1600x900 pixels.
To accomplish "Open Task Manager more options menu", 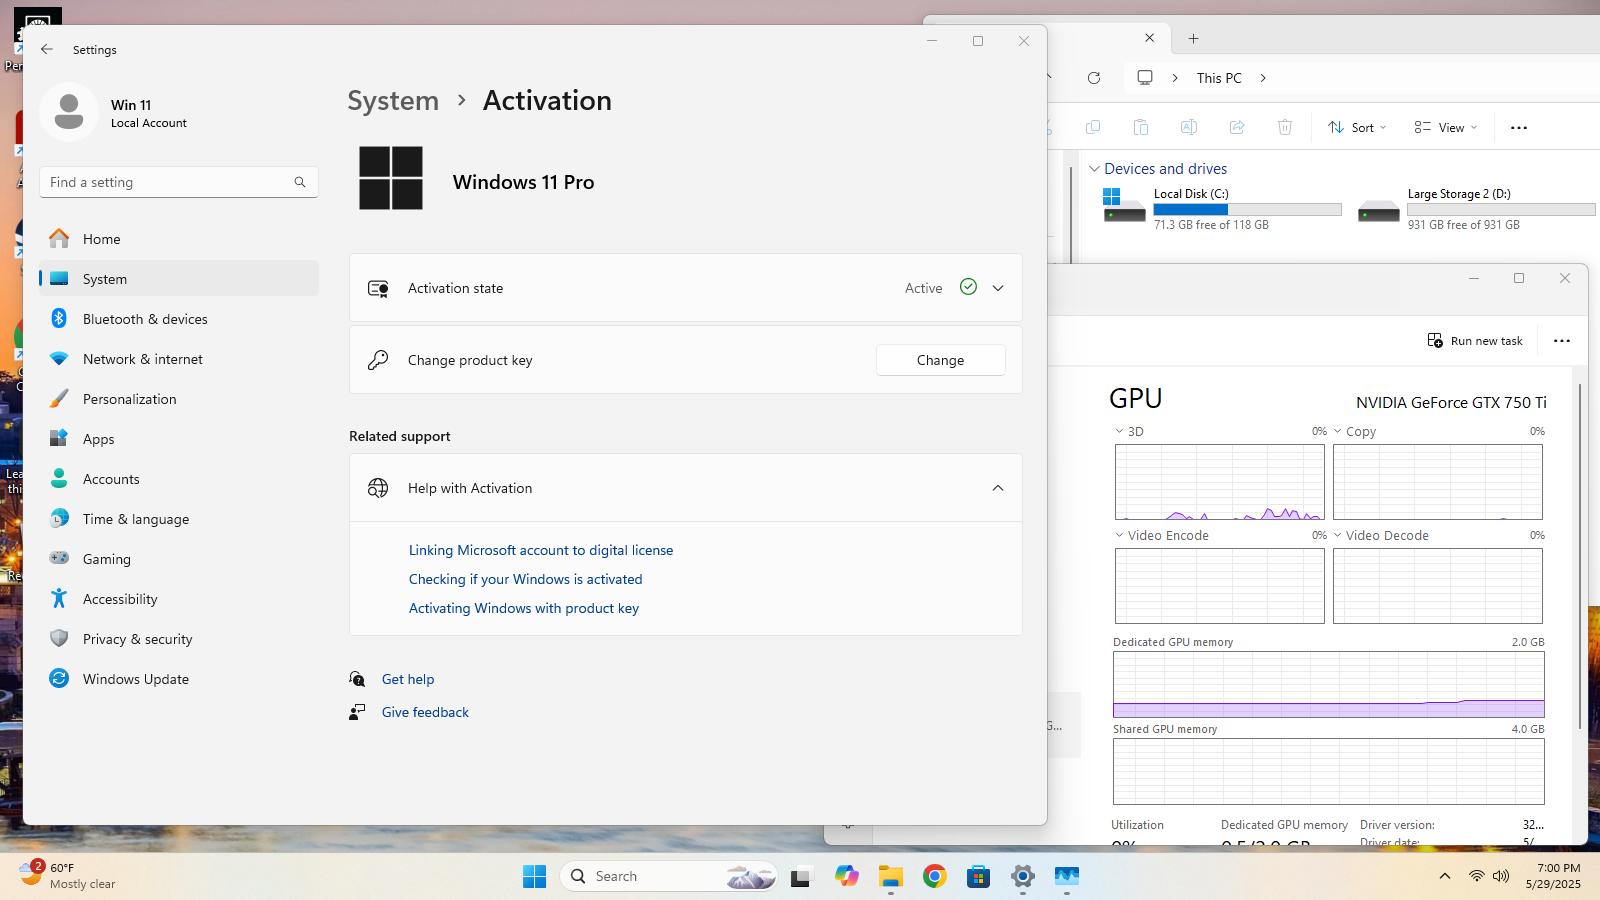I will coord(1561,341).
